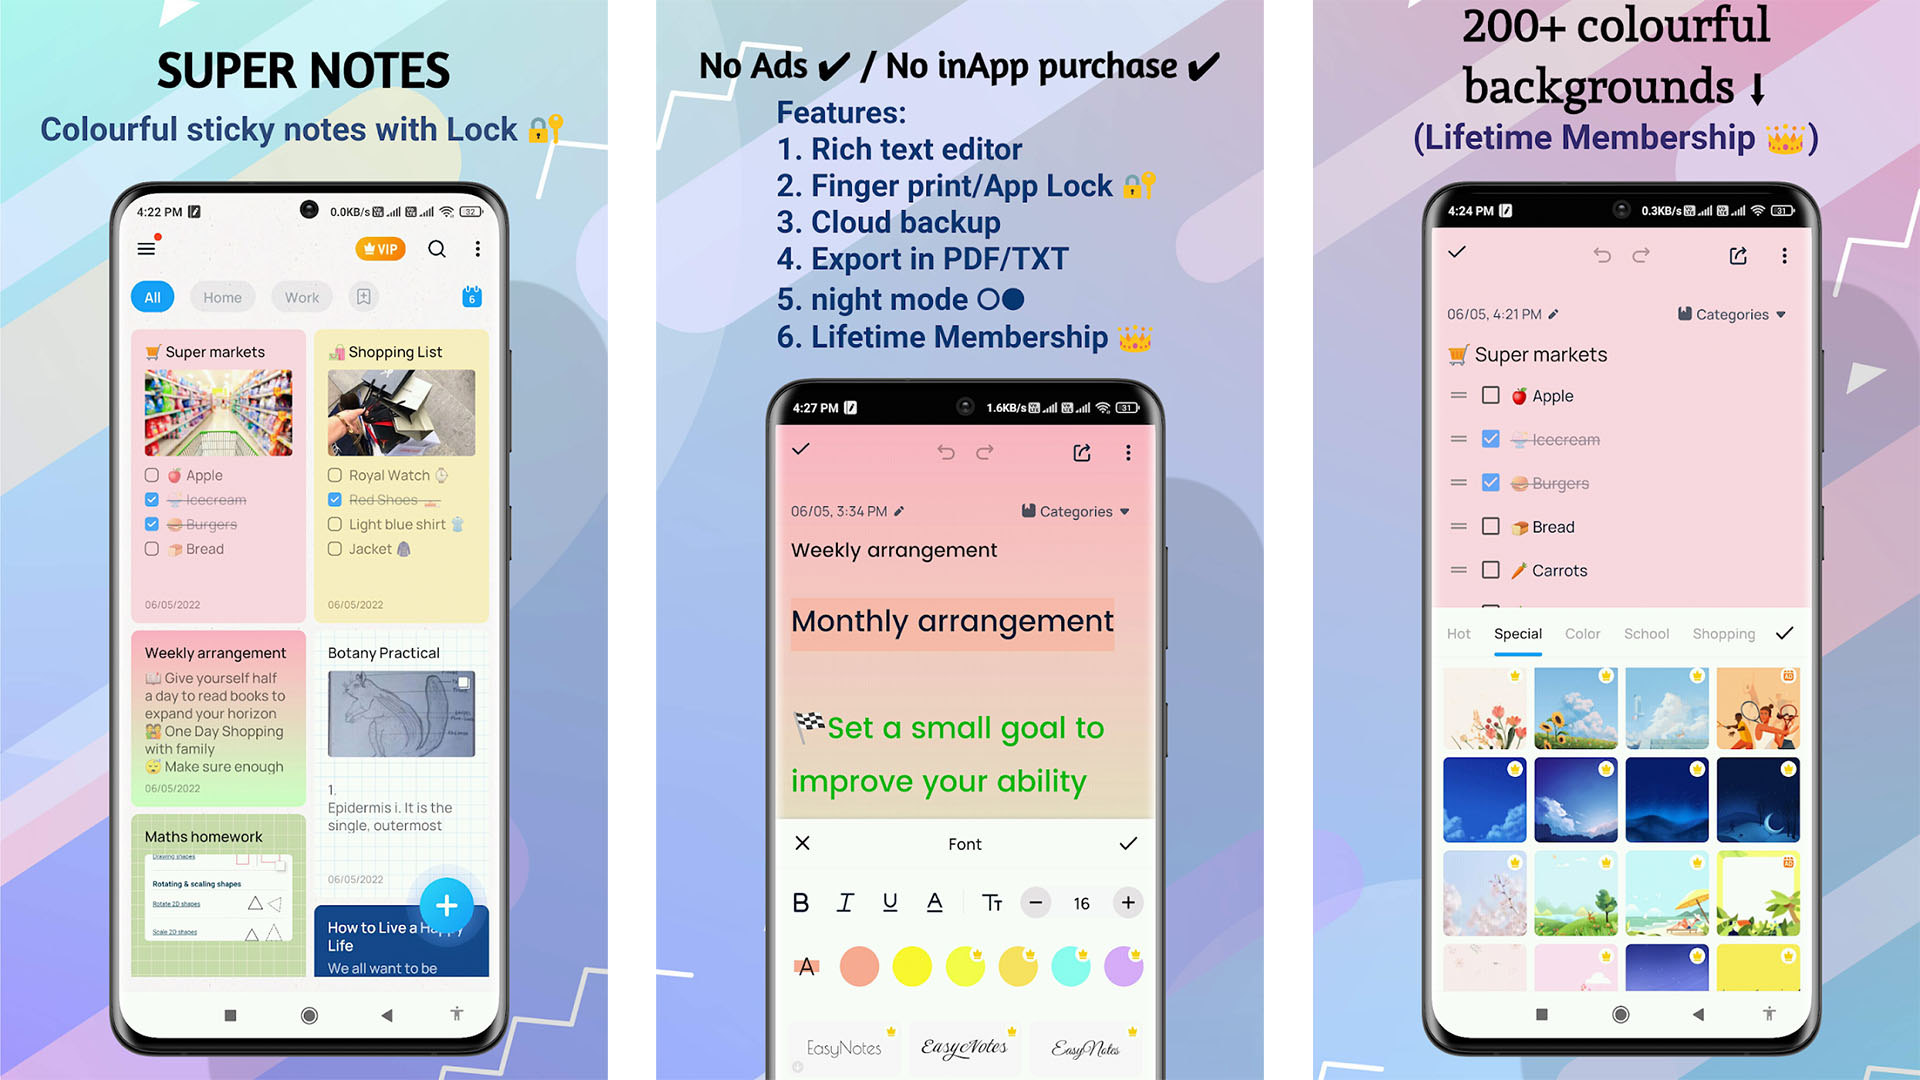Tap the Italic formatting icon
Viewport: 1920px width, 1080px height.
844,903
